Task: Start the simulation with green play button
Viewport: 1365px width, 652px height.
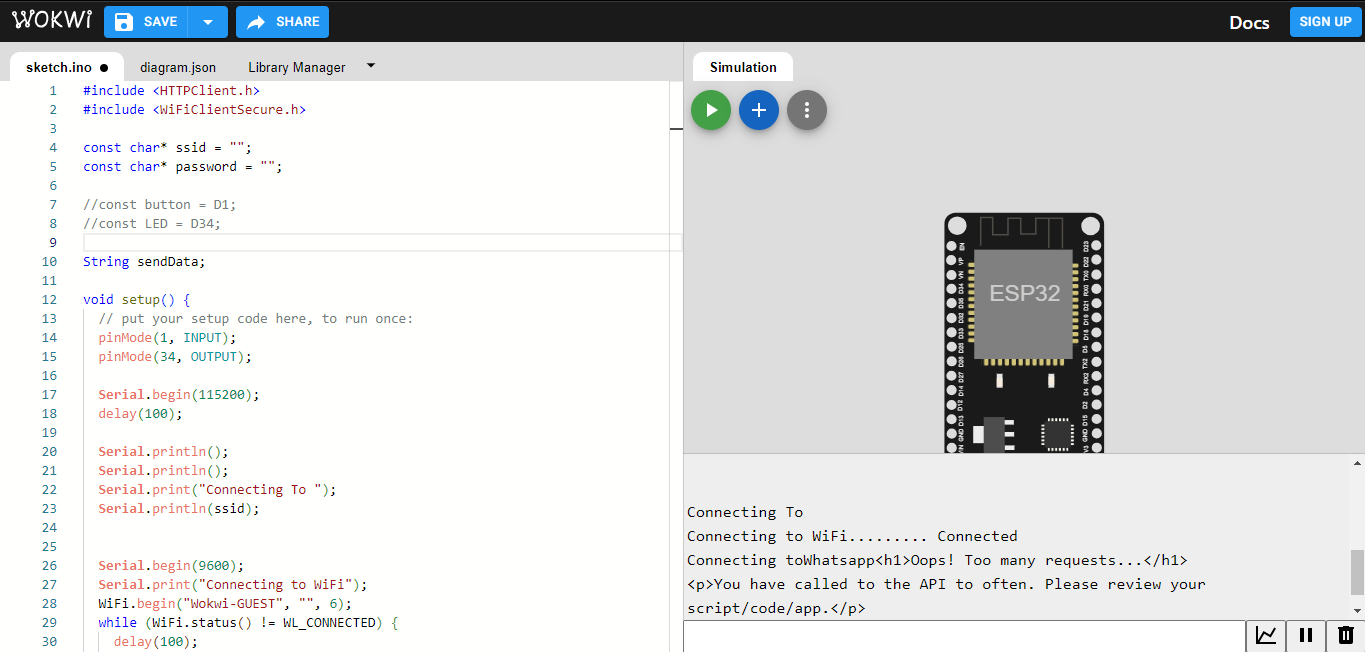Action: [711, 110]
